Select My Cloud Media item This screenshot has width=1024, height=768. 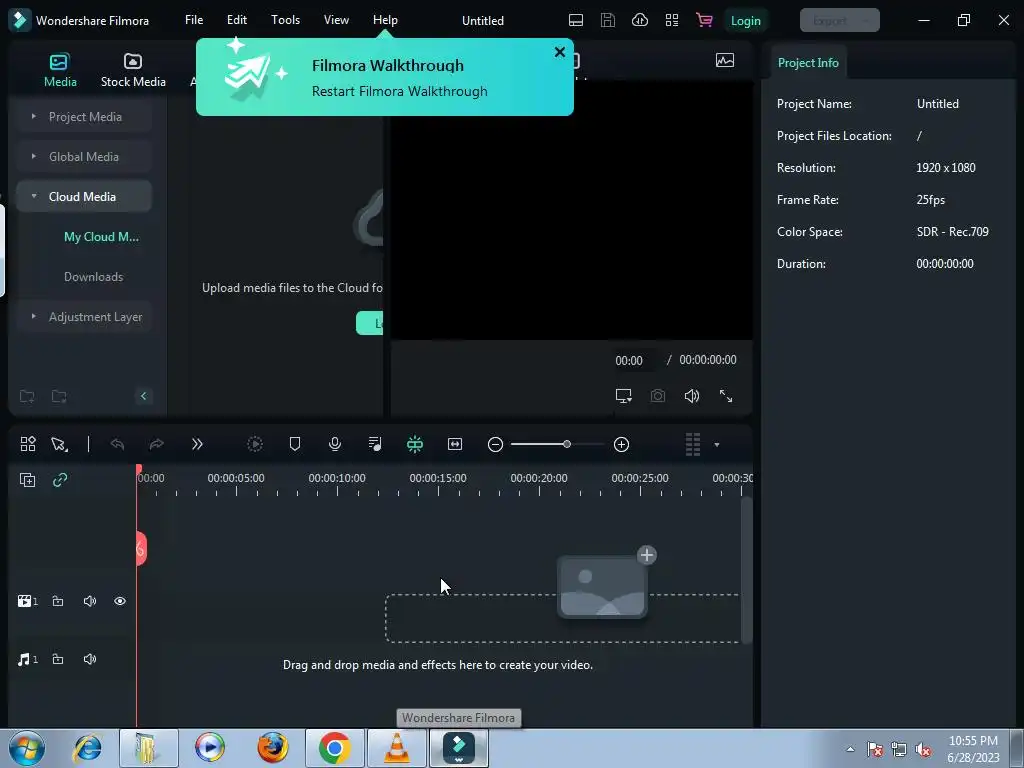[101, 237]
